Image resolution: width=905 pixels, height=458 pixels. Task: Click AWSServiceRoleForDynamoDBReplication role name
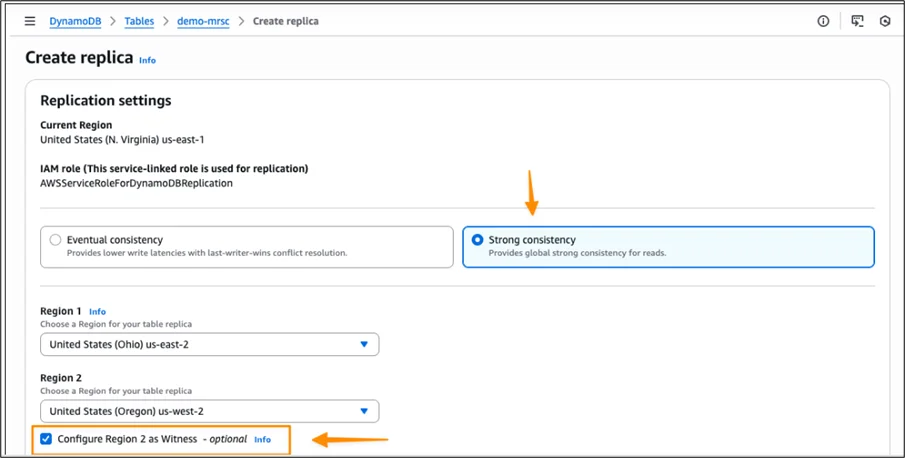coord(136,183)
